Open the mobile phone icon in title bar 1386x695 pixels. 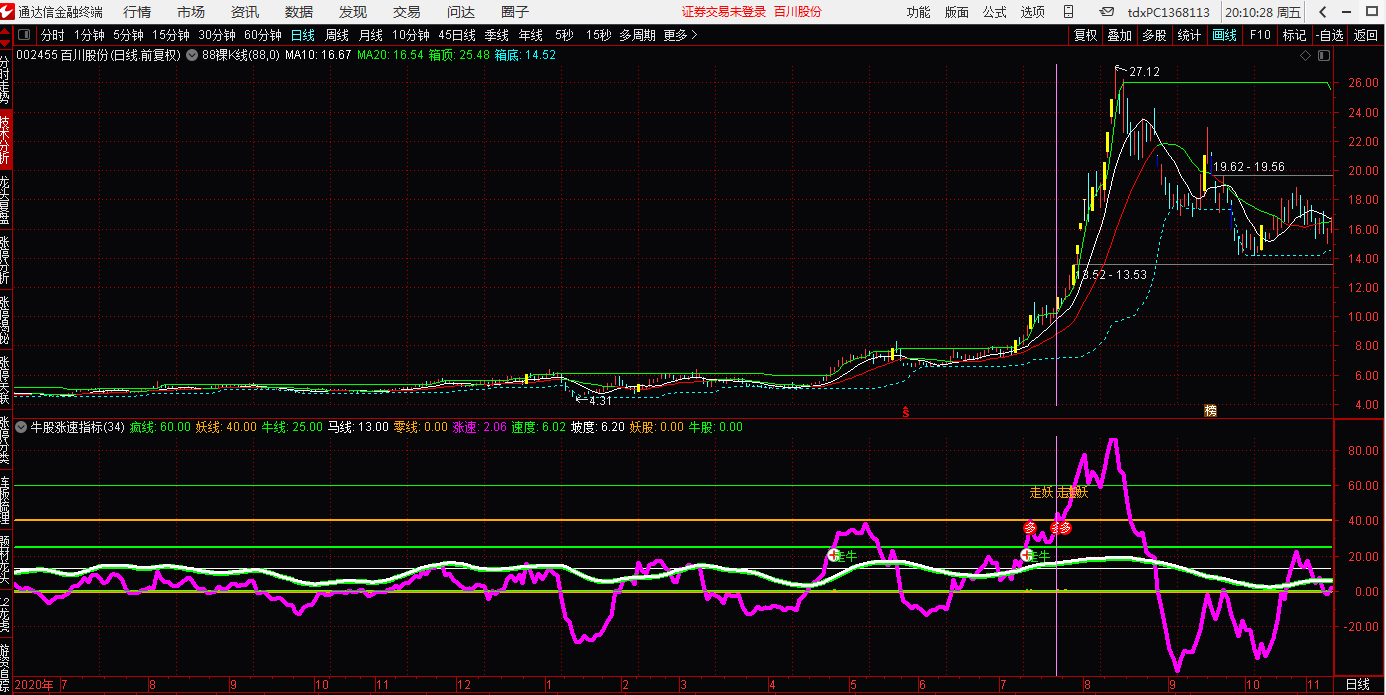1069,12
